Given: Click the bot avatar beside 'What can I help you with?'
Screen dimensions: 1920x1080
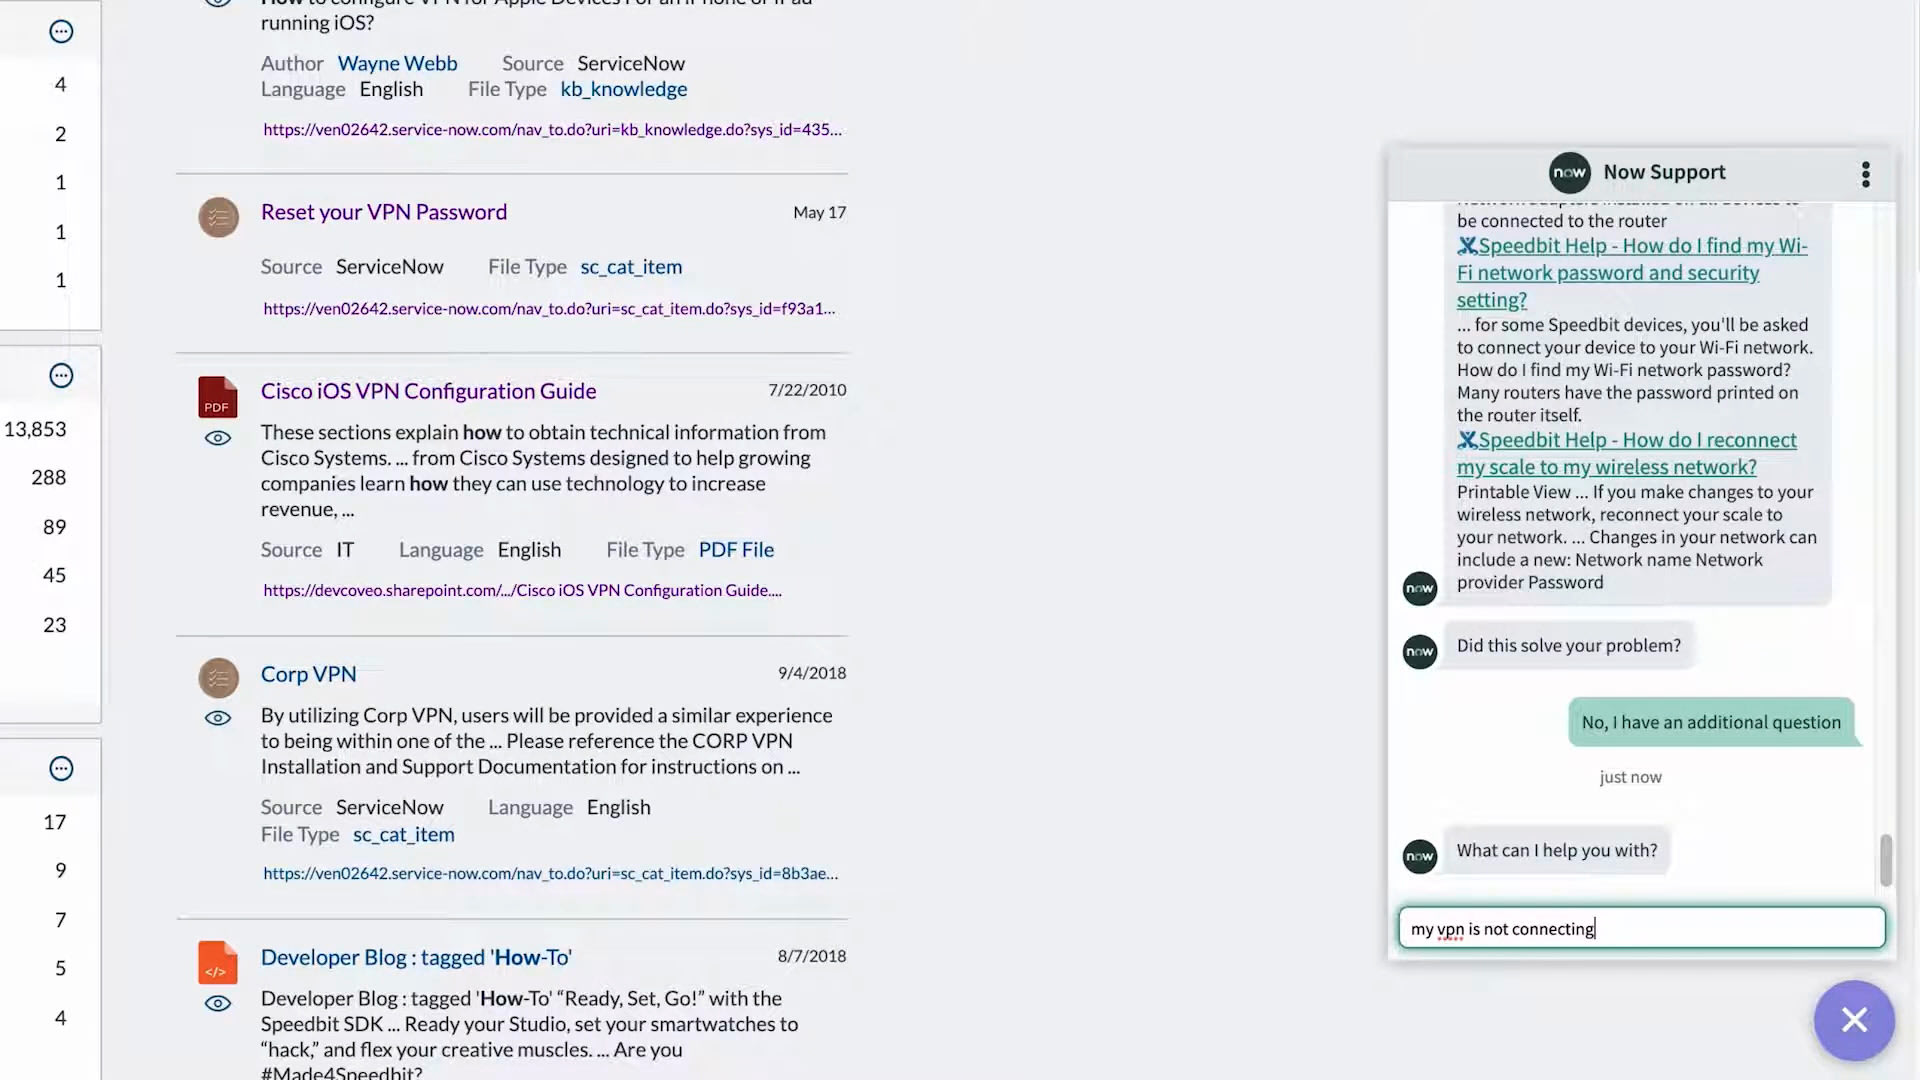Looking at the screenshot, I should tap(1420, 856).
